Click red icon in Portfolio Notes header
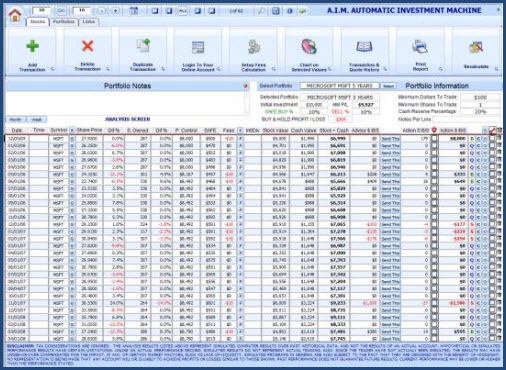The image size is (506, 370). coord(246,86)
